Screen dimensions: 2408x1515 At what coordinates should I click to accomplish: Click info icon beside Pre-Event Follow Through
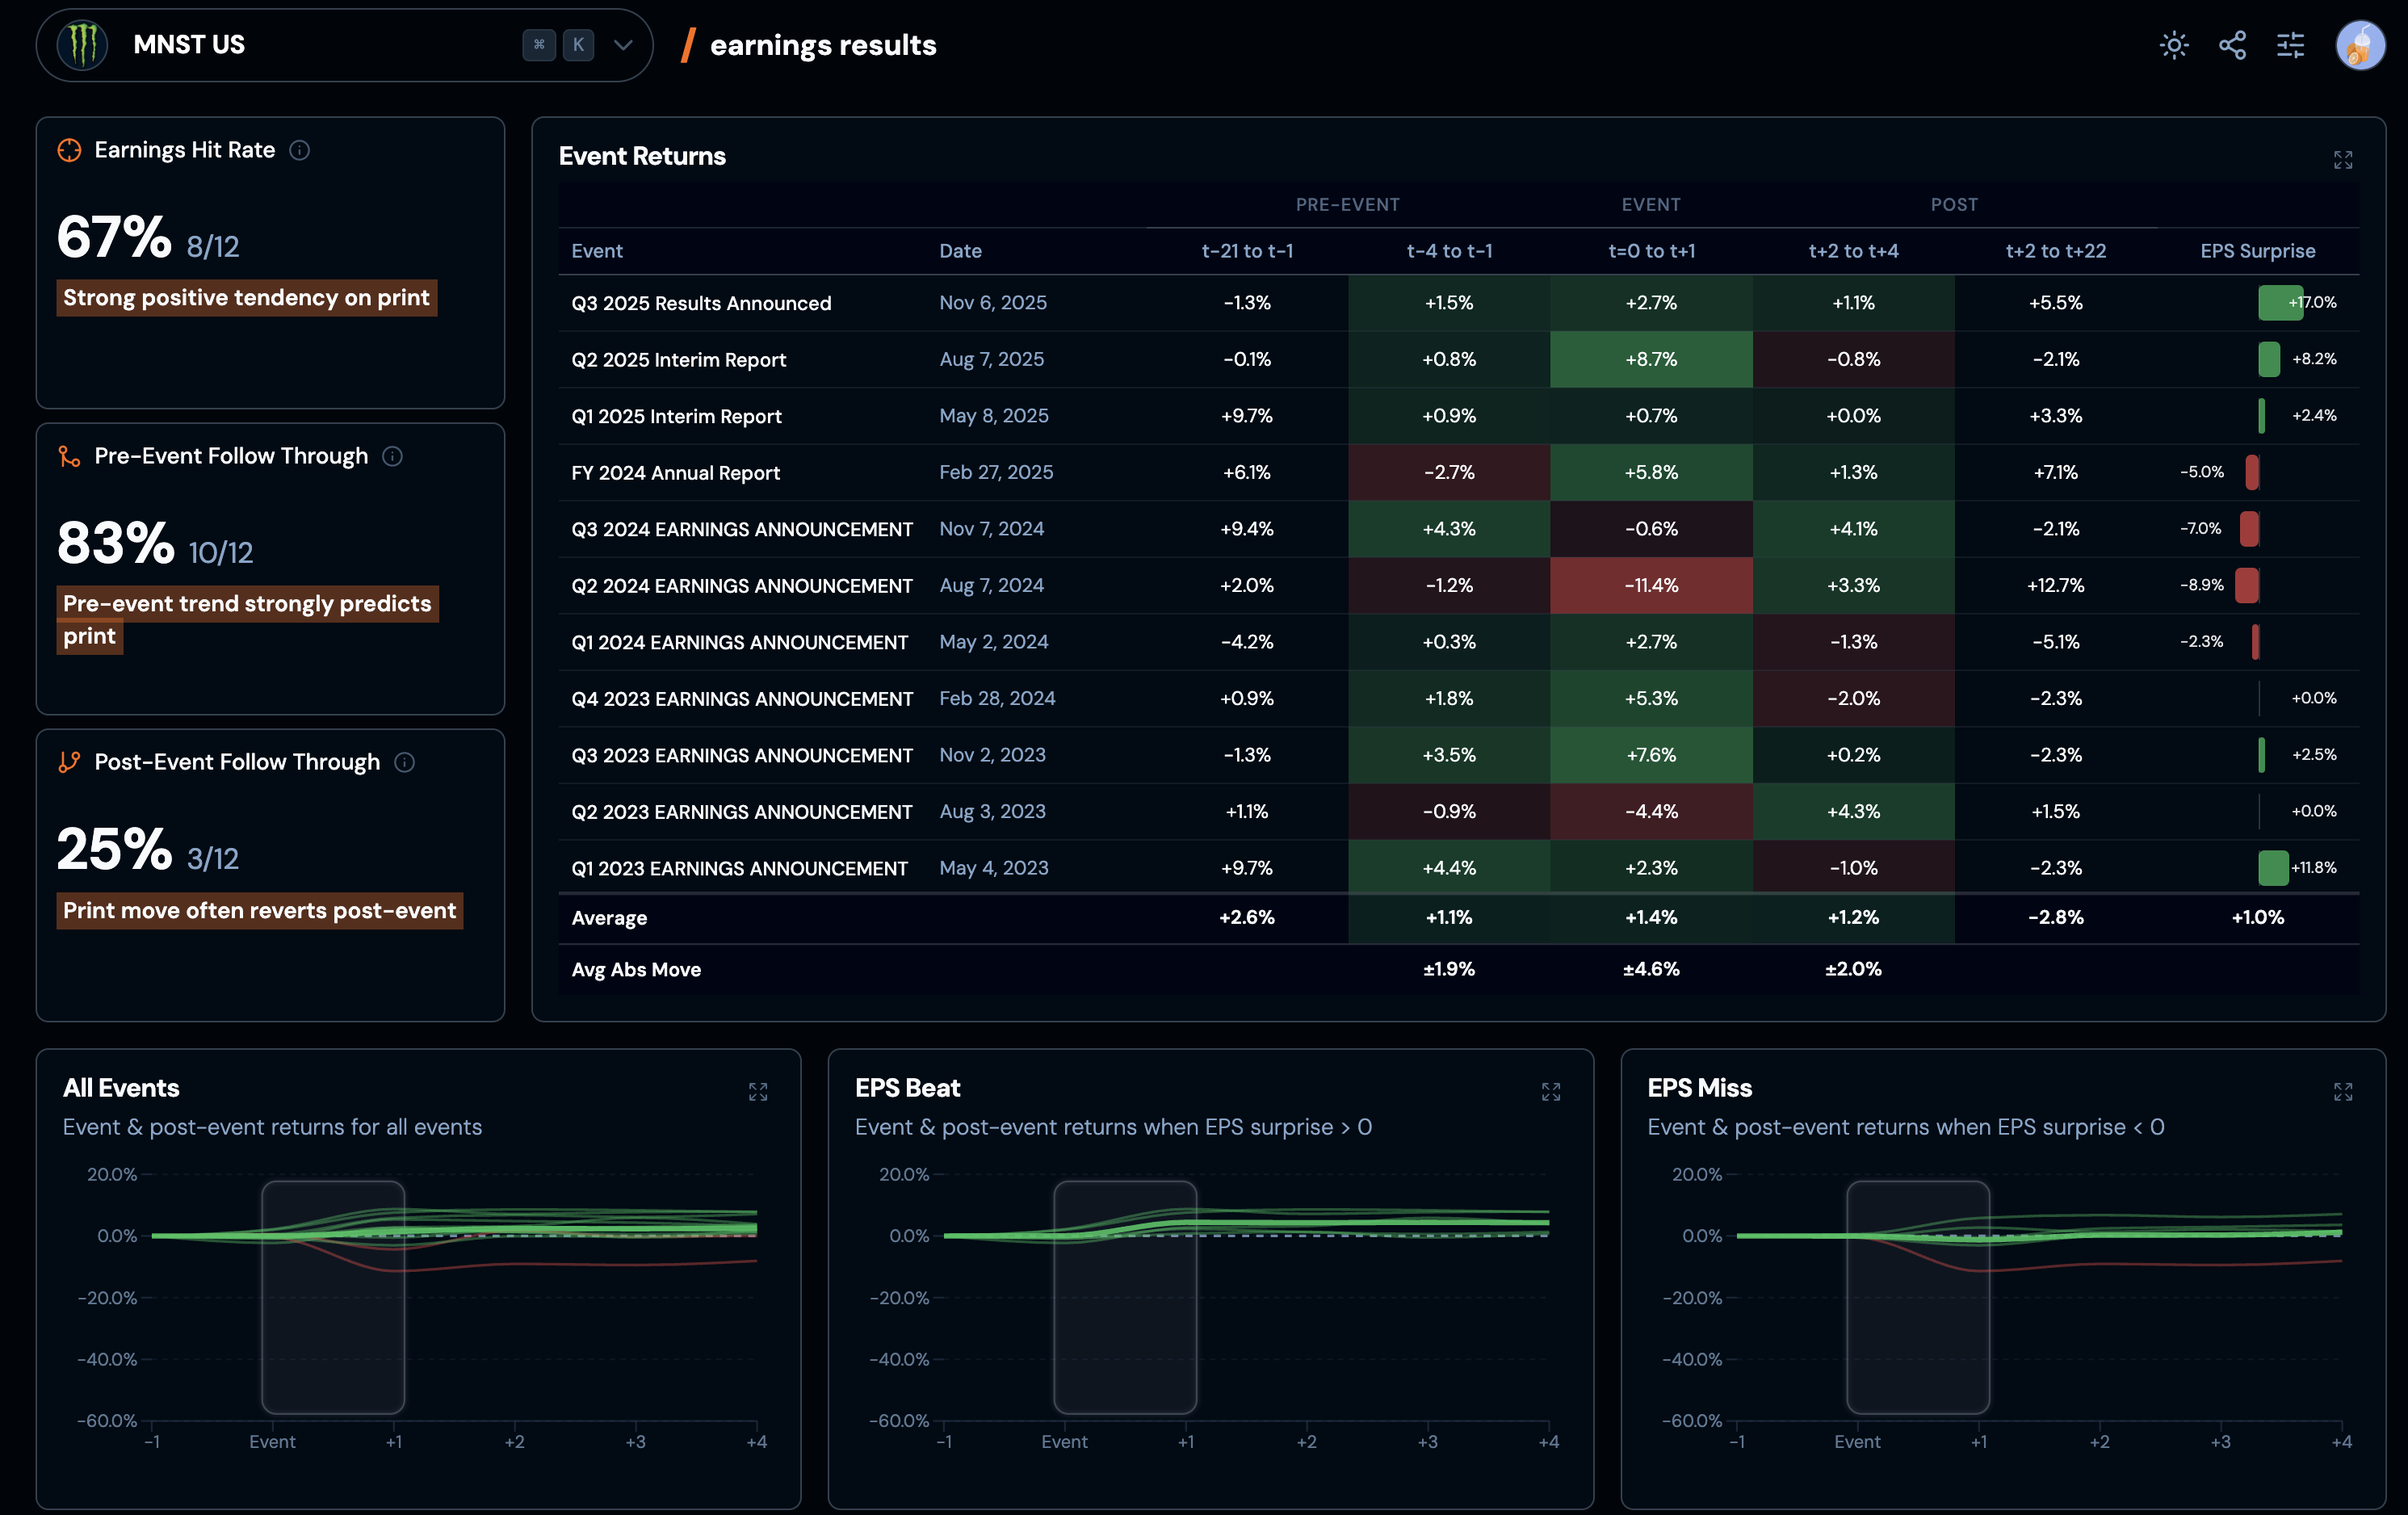pos(393,456)
